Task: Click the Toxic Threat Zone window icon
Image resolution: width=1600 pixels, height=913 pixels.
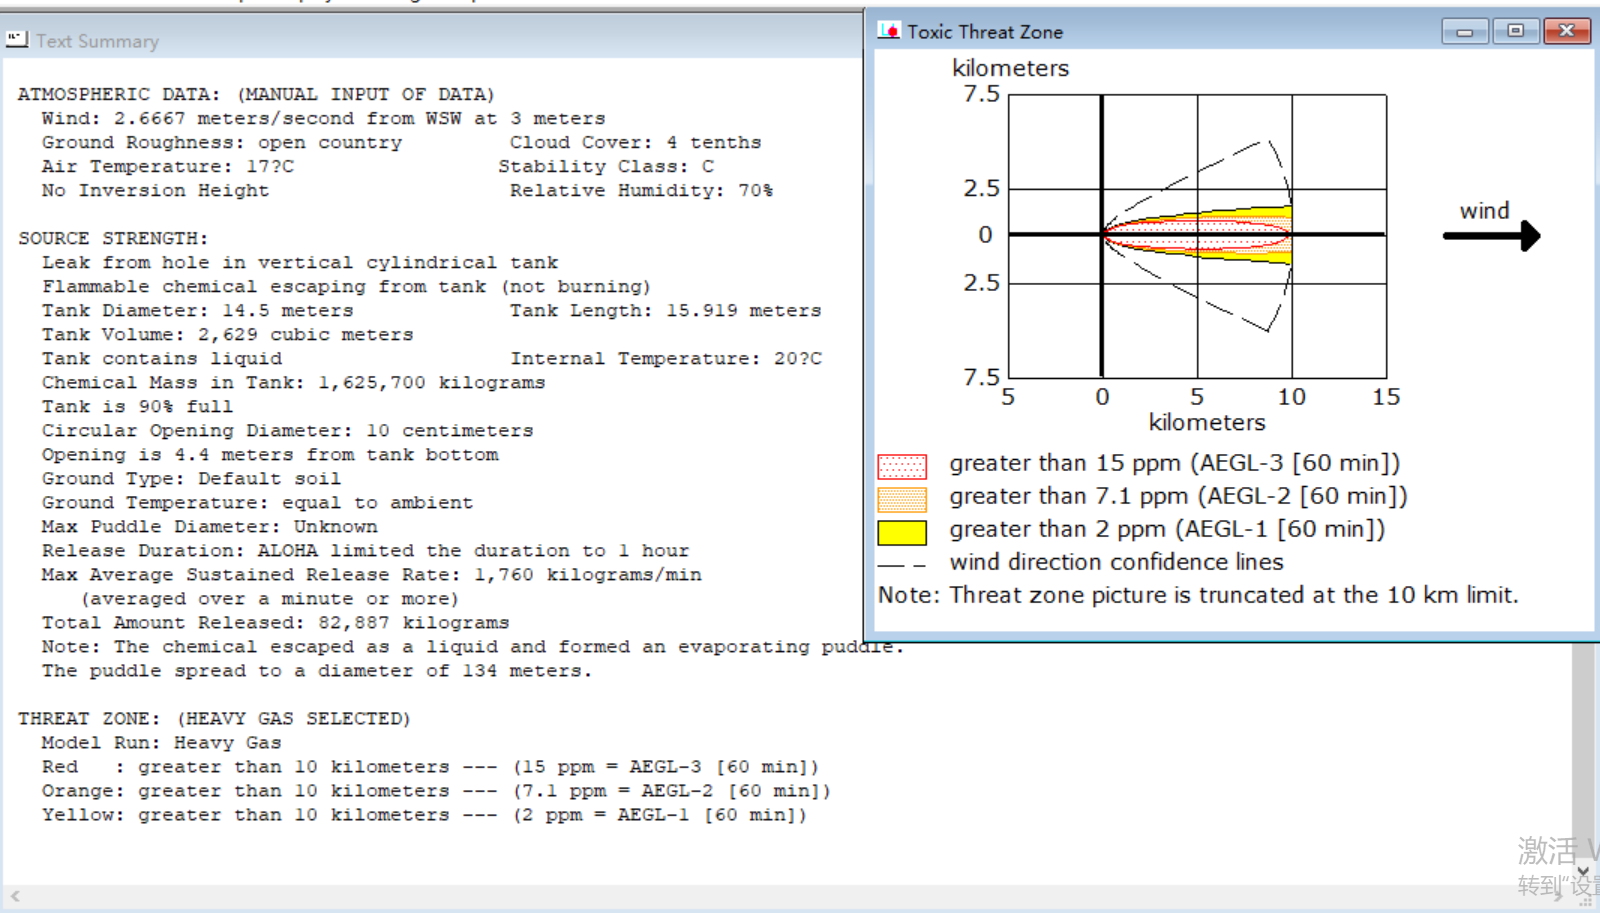Action: pyautogui.click(x=889, y=31)
